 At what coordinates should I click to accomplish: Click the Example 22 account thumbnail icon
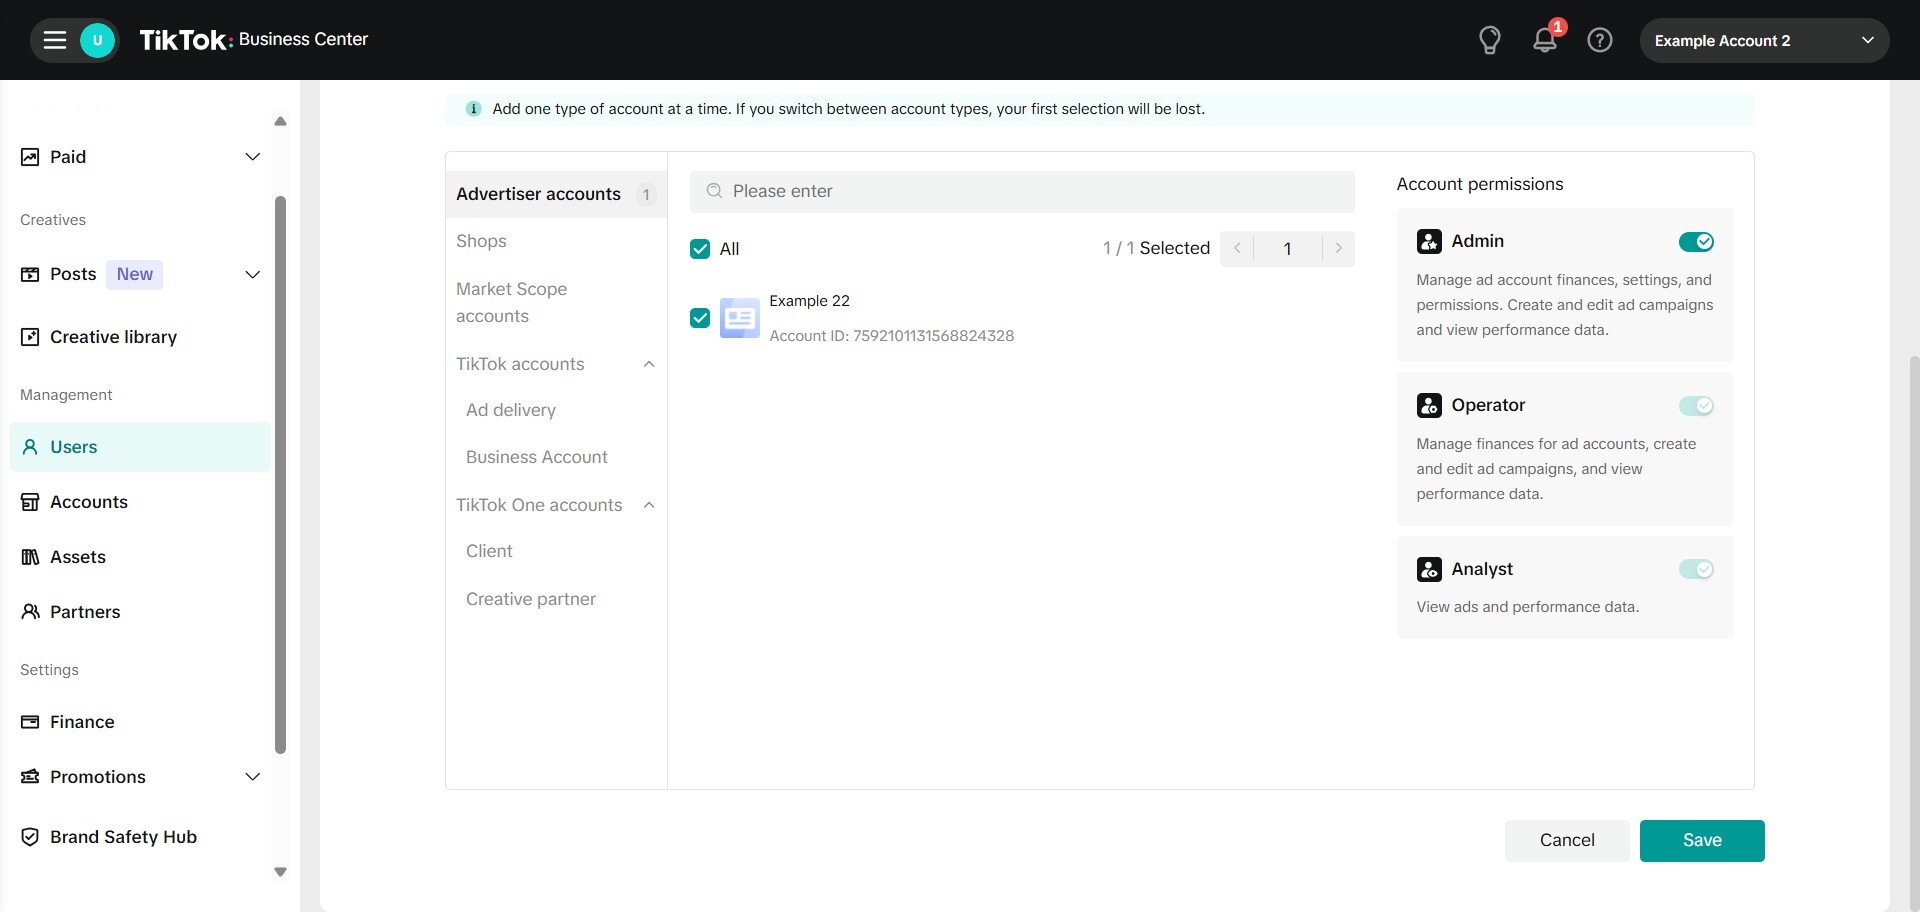point(739,318)
